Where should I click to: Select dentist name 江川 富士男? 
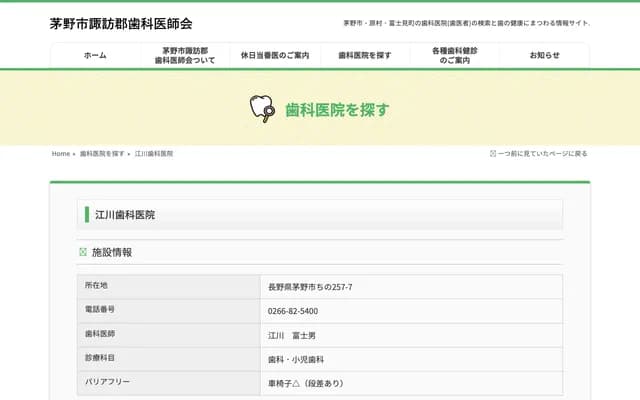pos(291,336)
